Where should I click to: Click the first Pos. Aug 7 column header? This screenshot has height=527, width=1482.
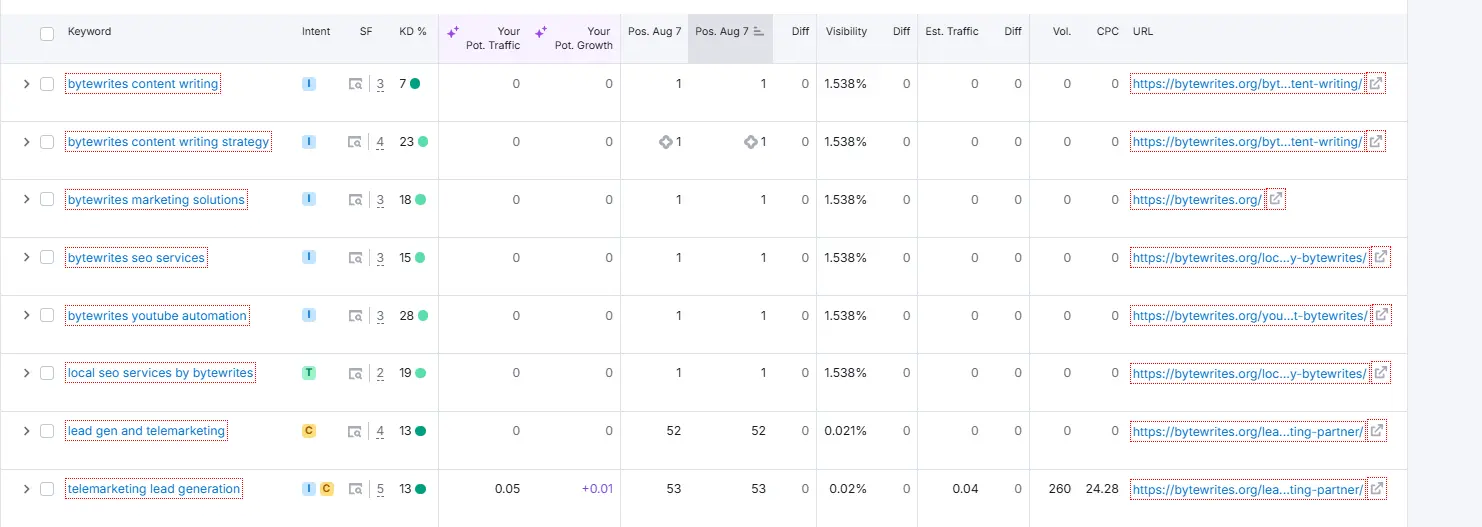click(x=654, y=32)
